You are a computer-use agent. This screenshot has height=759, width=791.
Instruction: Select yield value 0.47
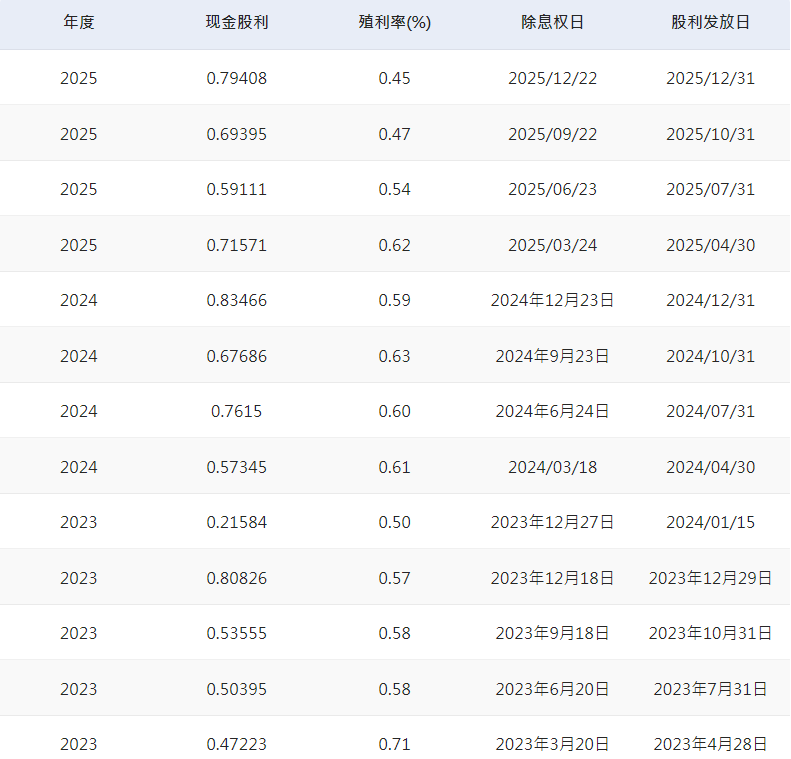[x=394, y=134]
